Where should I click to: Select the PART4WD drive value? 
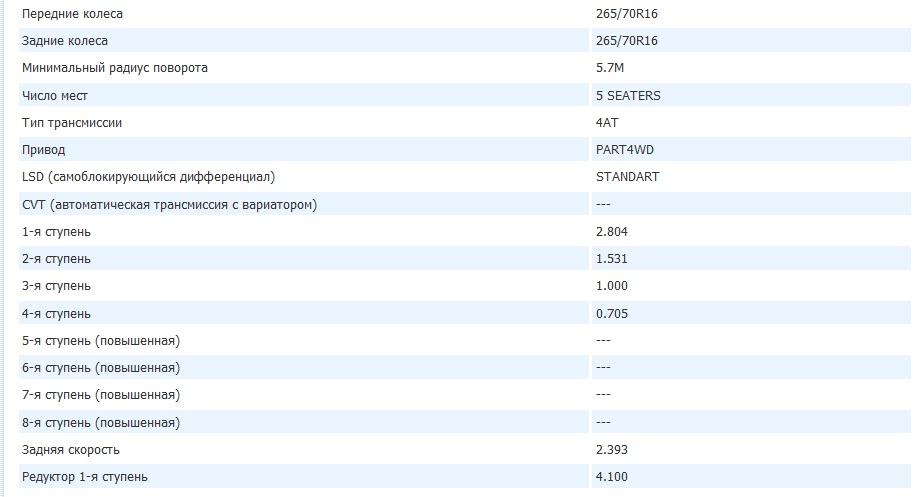coord(624,150)
